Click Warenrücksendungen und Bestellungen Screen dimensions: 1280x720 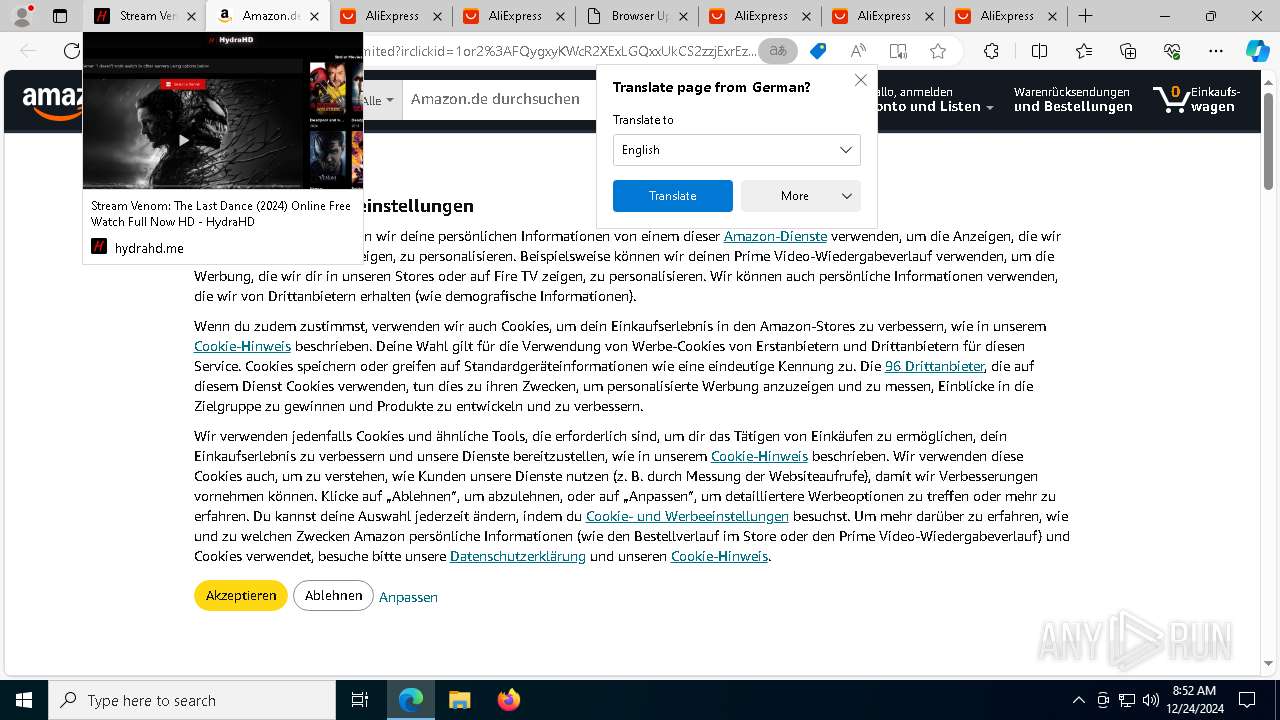pos(1073,99)
